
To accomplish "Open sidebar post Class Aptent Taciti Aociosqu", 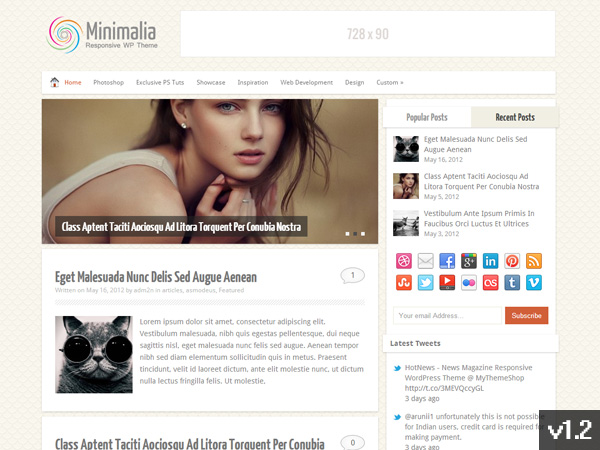I will pos(481,181).
